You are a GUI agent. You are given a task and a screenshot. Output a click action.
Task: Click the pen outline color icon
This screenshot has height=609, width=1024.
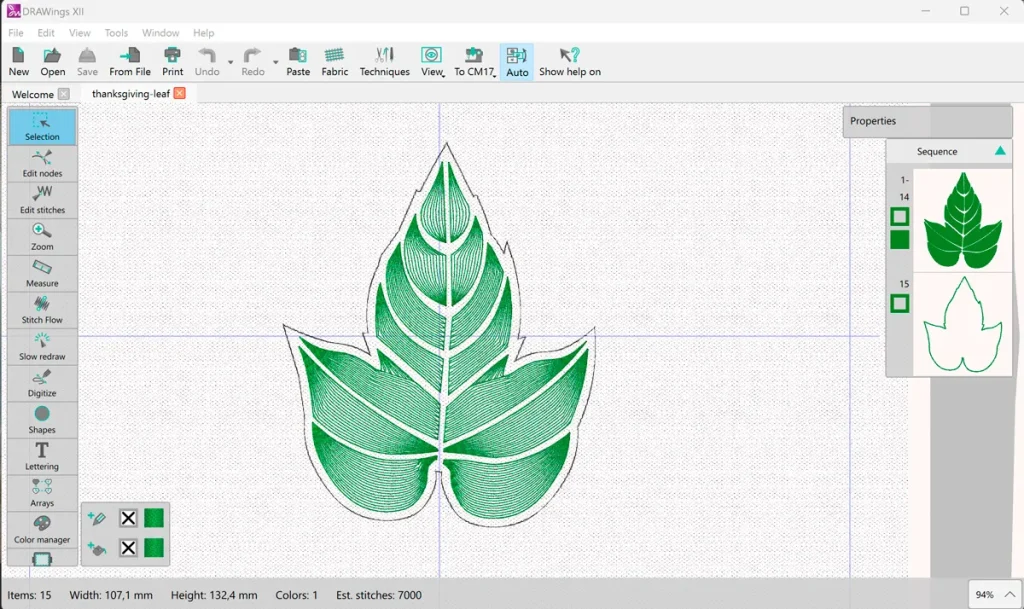point(97,518)
